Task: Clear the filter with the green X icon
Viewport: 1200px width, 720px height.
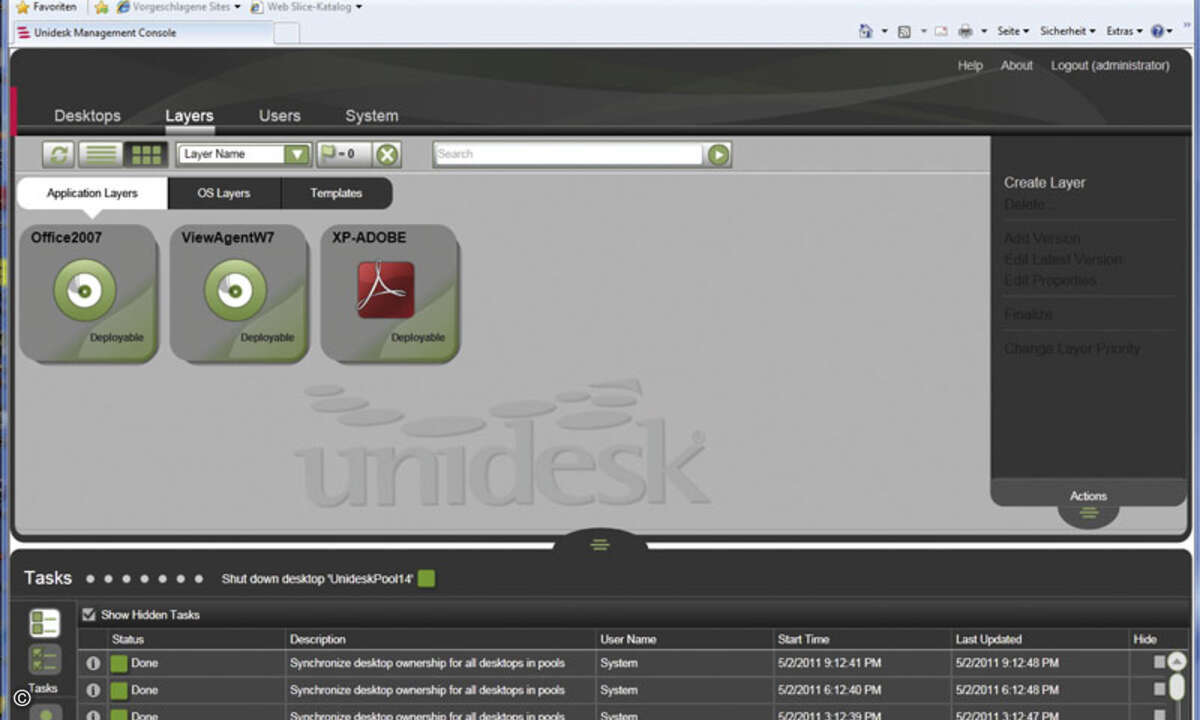Action: (387, 154)
